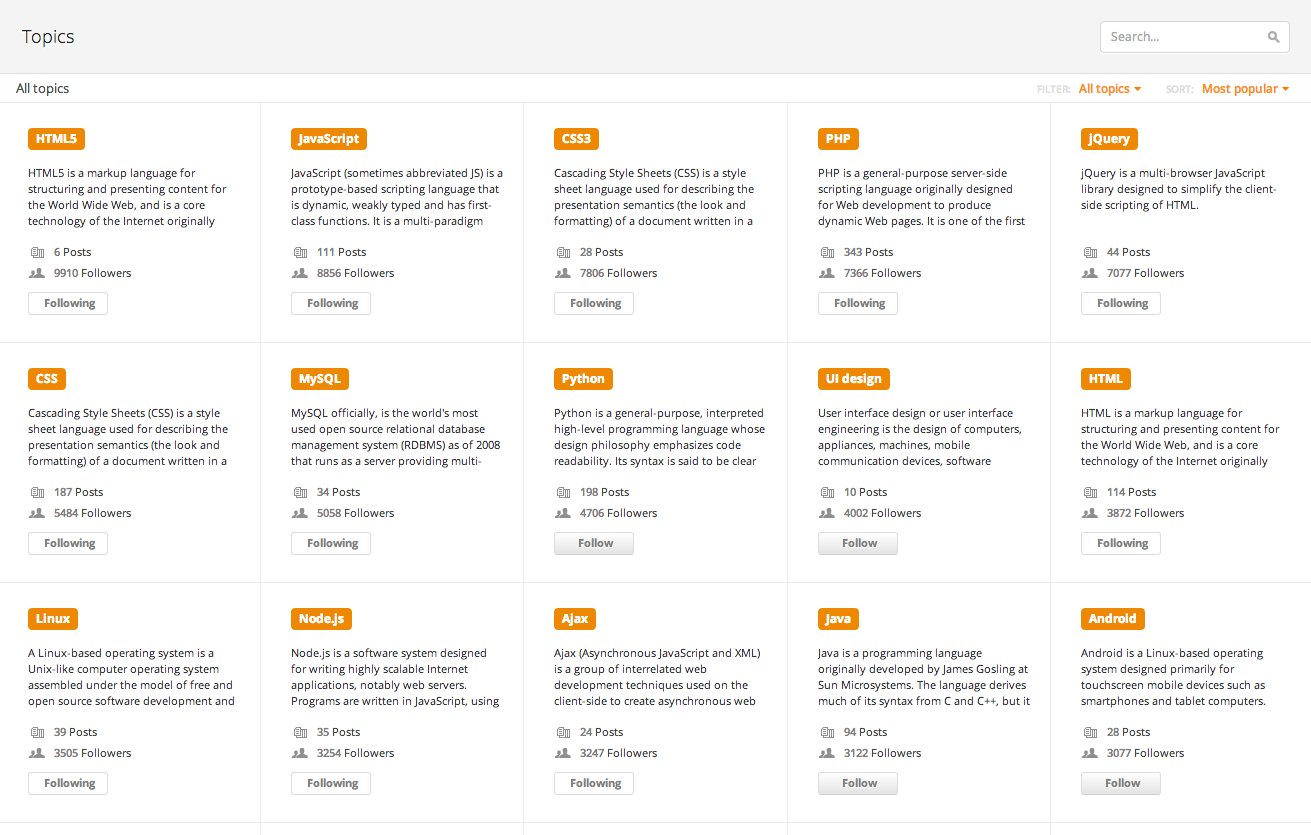Click '3122 Followers' on Java card

click(x=882, y=753)
